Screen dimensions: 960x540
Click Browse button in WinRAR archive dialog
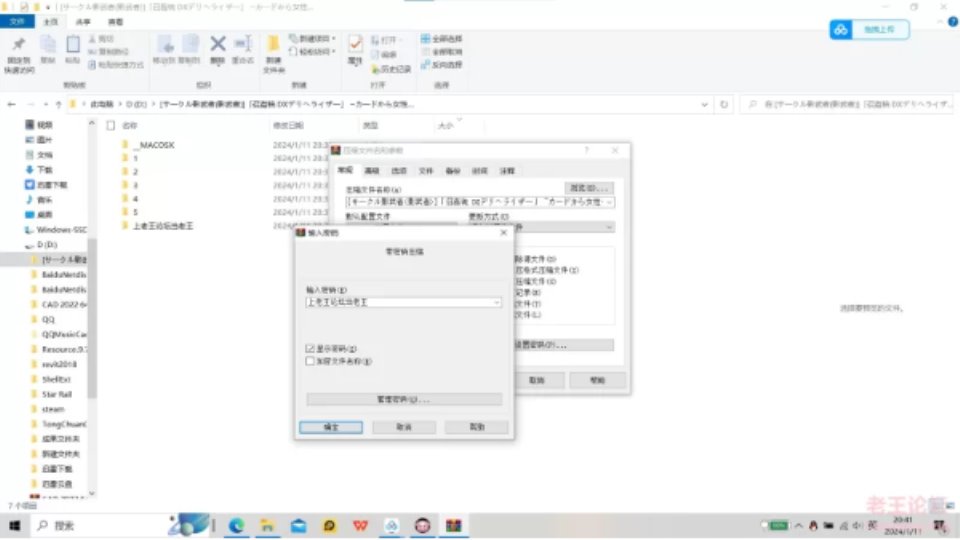tap(589, 188)
